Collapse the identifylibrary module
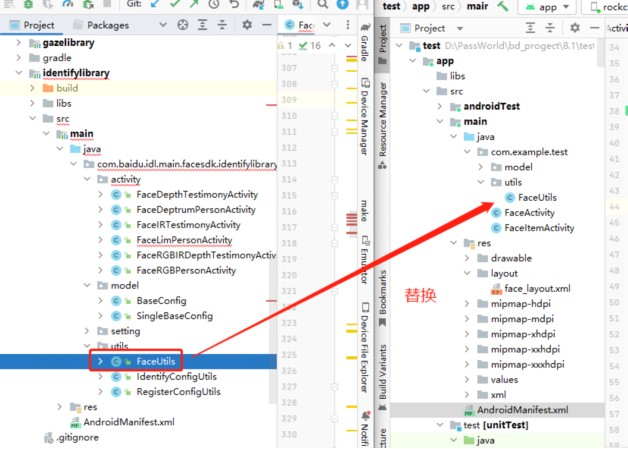 click(x=18, y=73)
